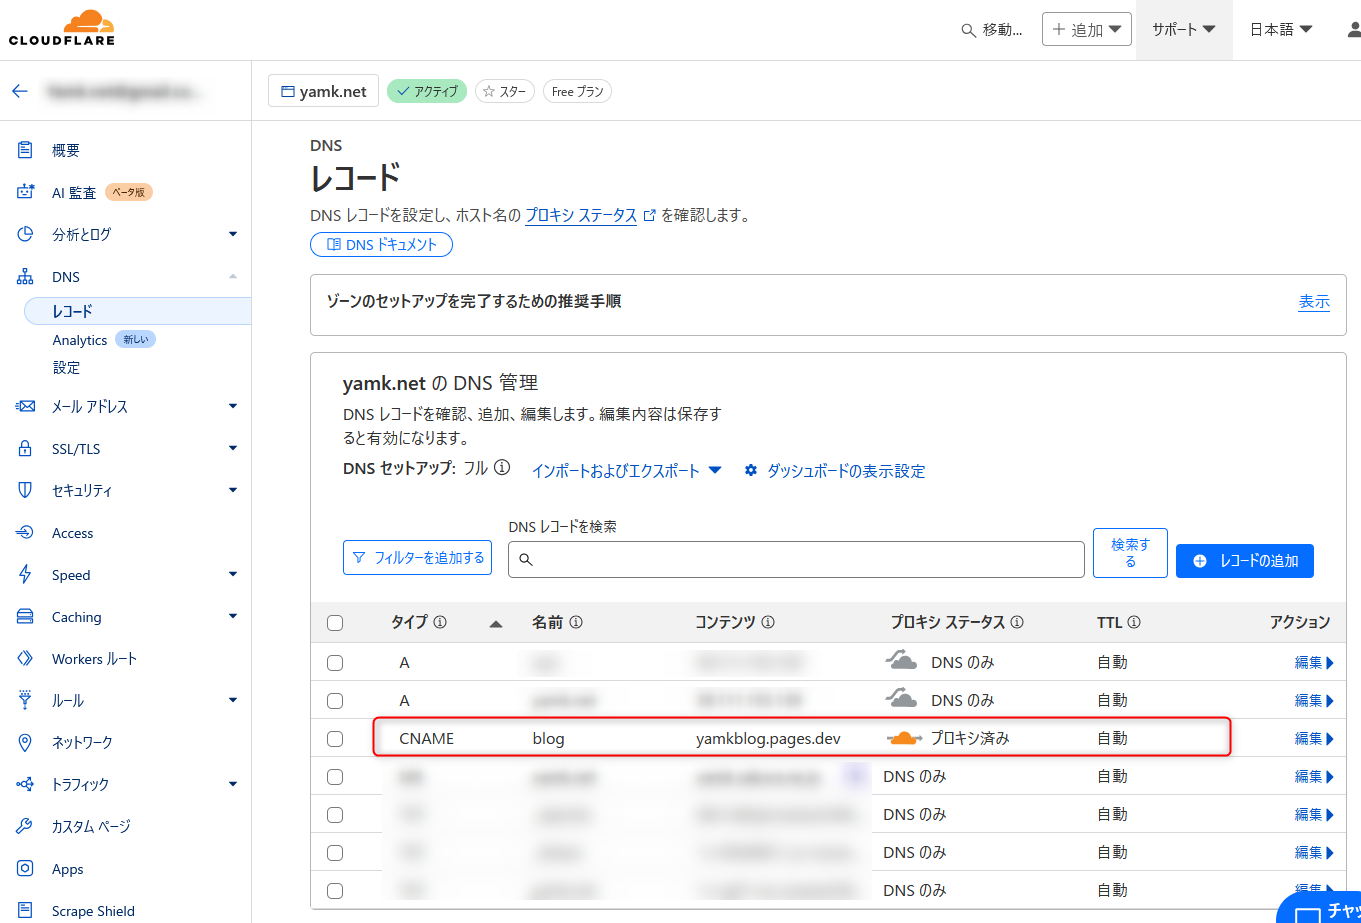
Task: Click the yamk.net domain button
Action: (323, 91)
